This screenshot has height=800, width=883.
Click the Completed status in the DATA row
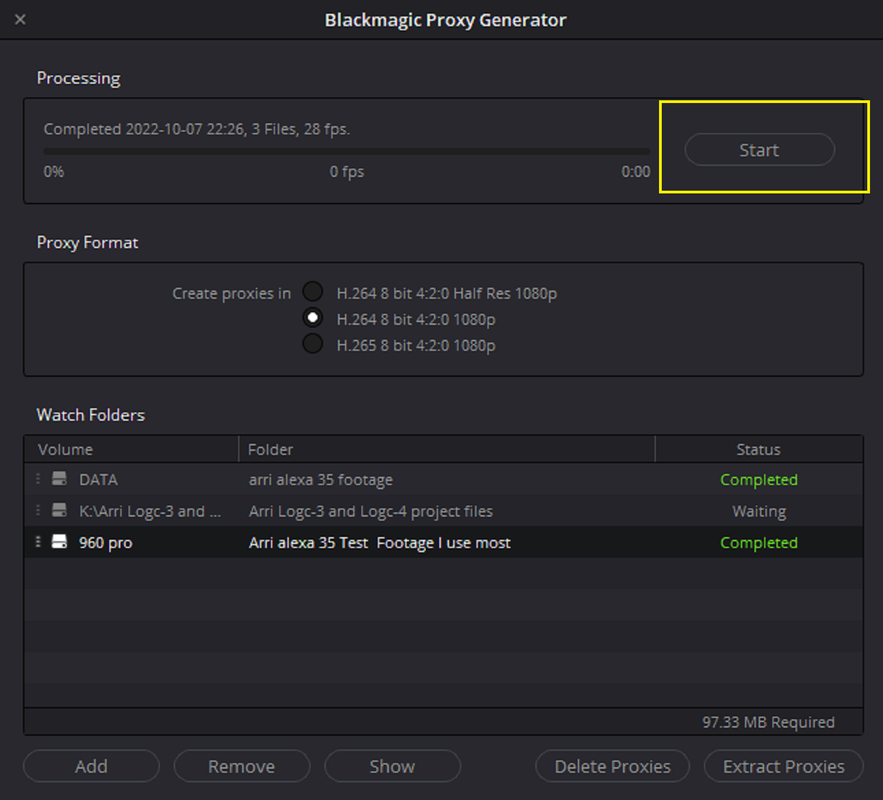[759, 480]
